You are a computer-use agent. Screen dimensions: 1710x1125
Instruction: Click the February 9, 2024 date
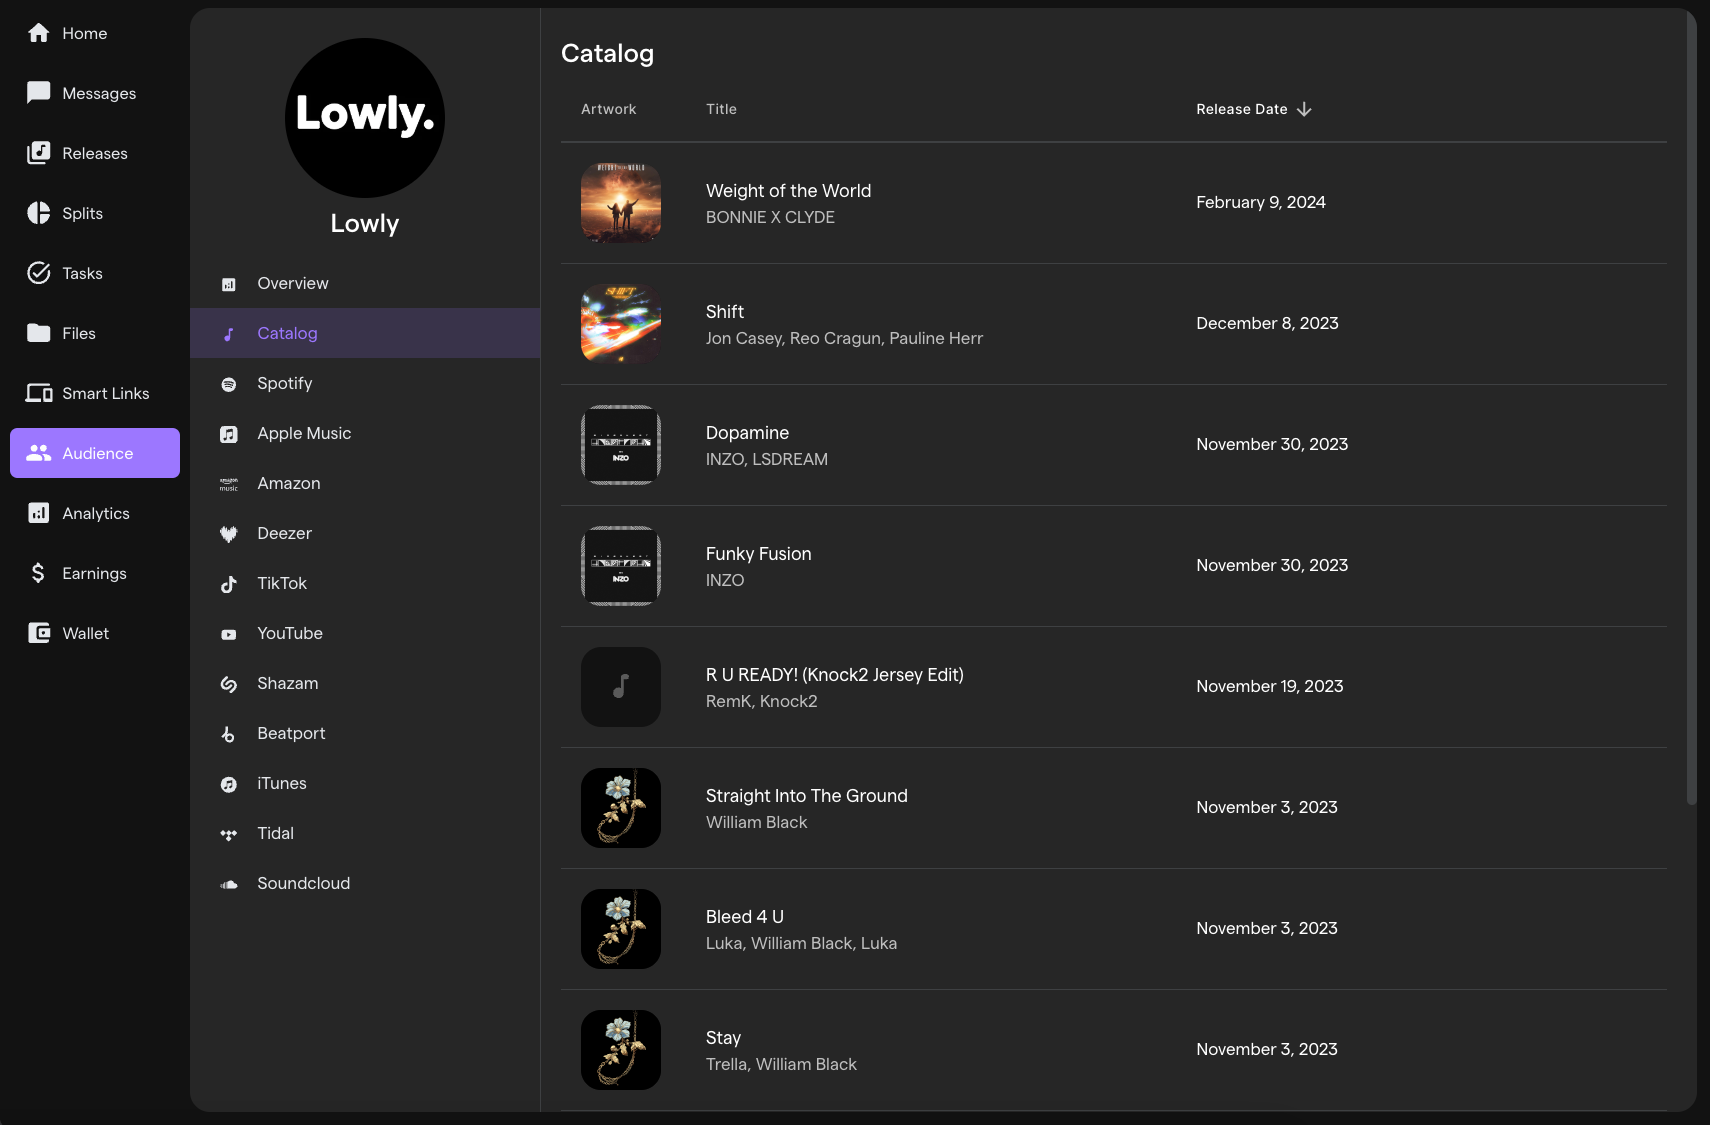click(x=1261, y=202)
